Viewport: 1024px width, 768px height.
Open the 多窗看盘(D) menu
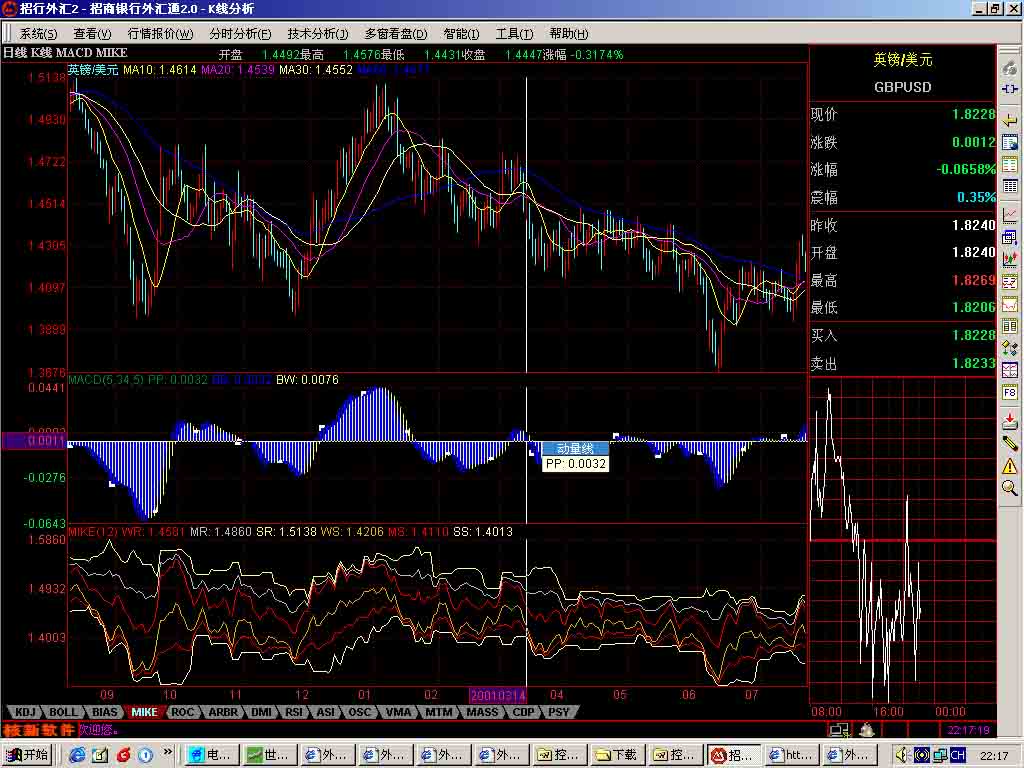tap(395, 33)
